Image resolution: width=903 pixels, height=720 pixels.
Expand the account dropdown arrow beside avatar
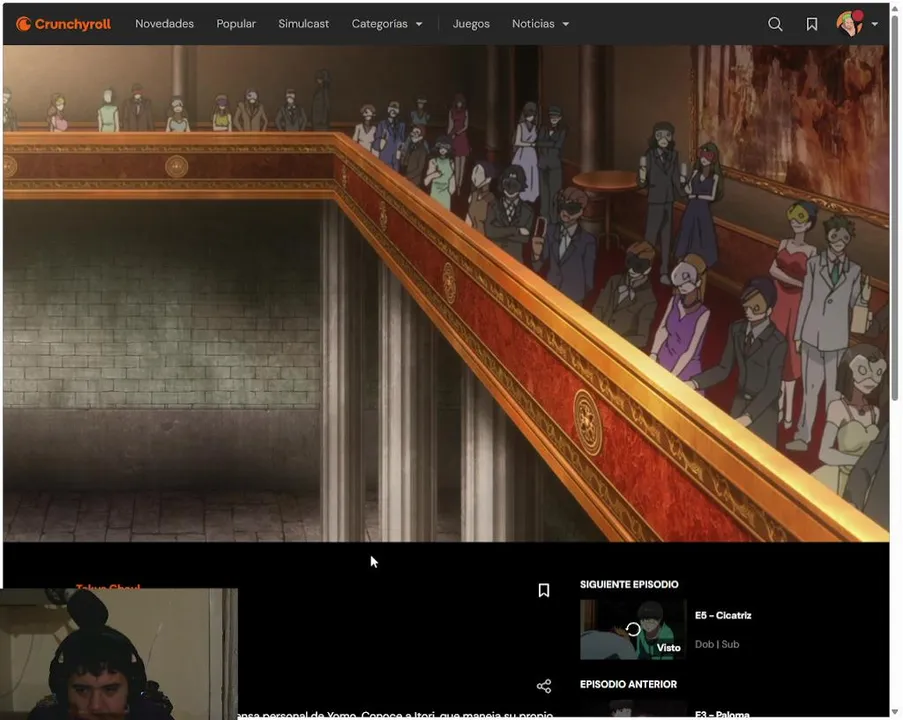(875, 24)
